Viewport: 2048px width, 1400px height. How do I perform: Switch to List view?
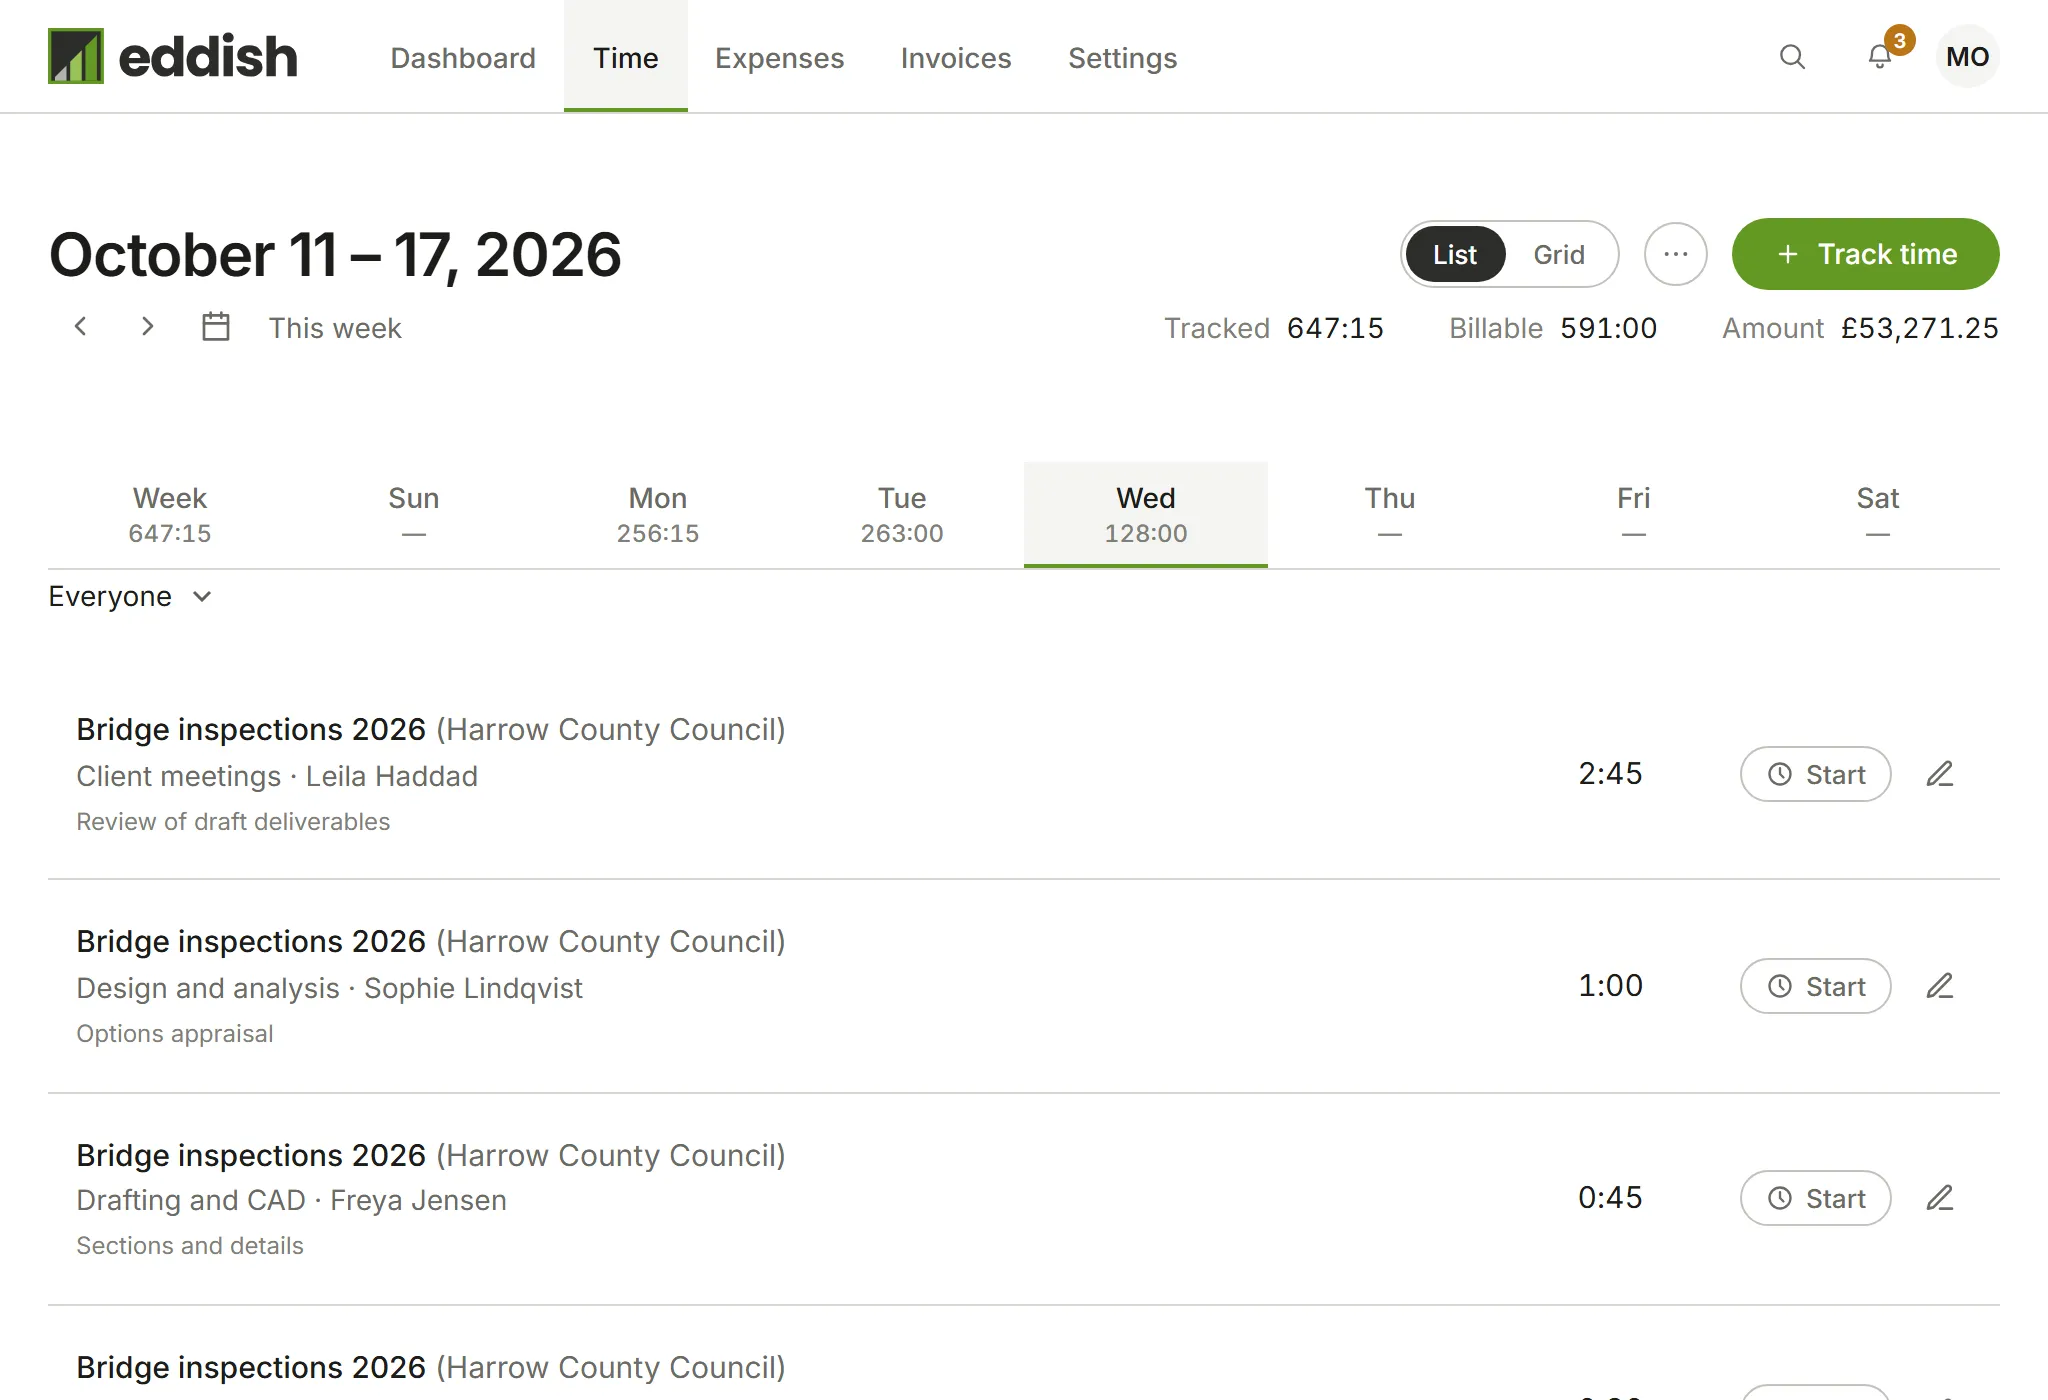(x=1455, y=254)
